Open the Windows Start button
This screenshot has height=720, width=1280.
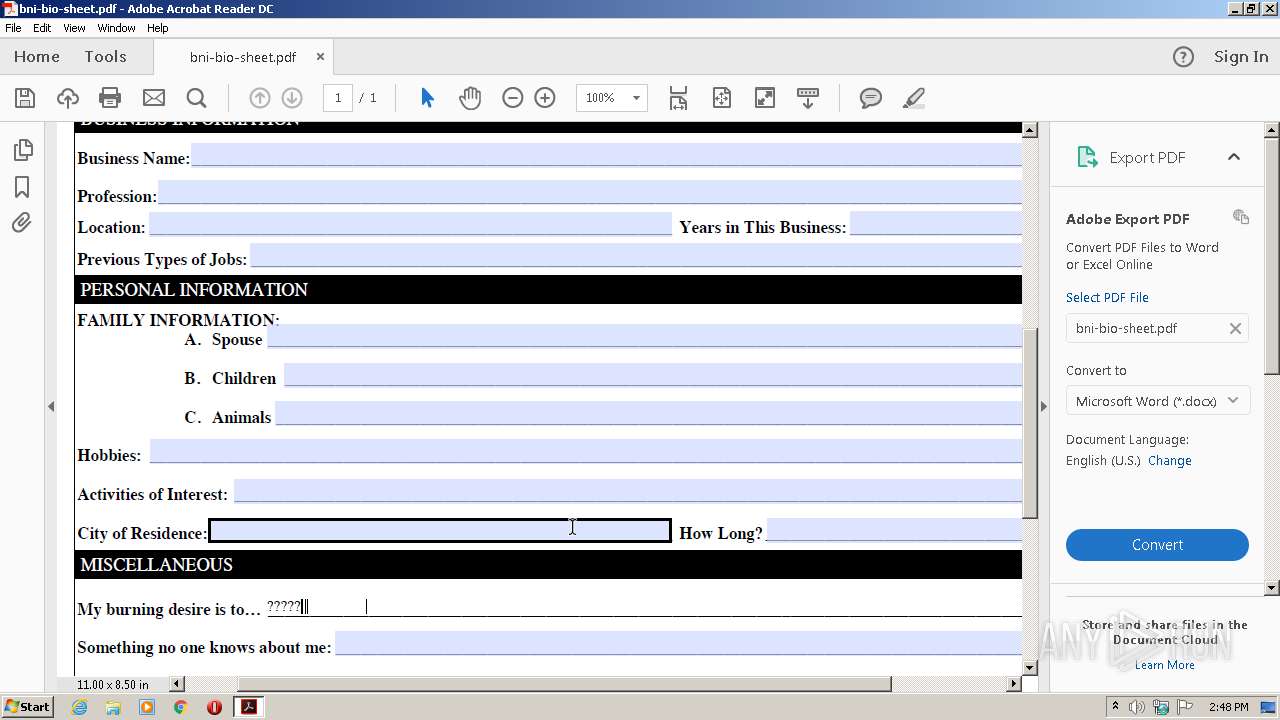click(27, 707)
